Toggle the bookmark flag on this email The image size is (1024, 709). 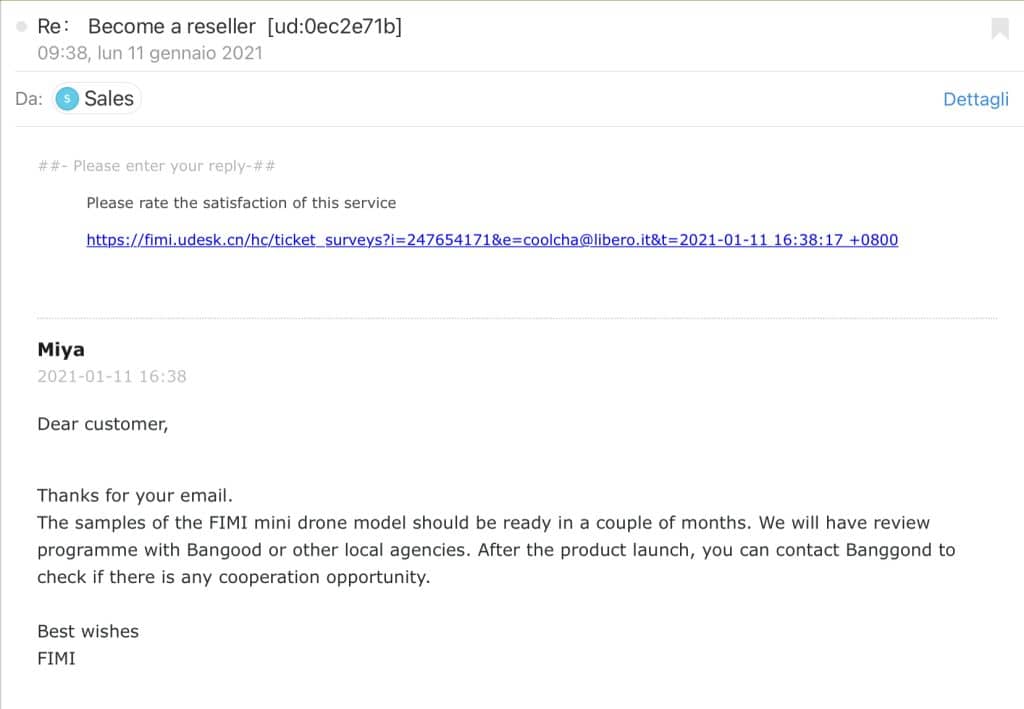[999, 28]
